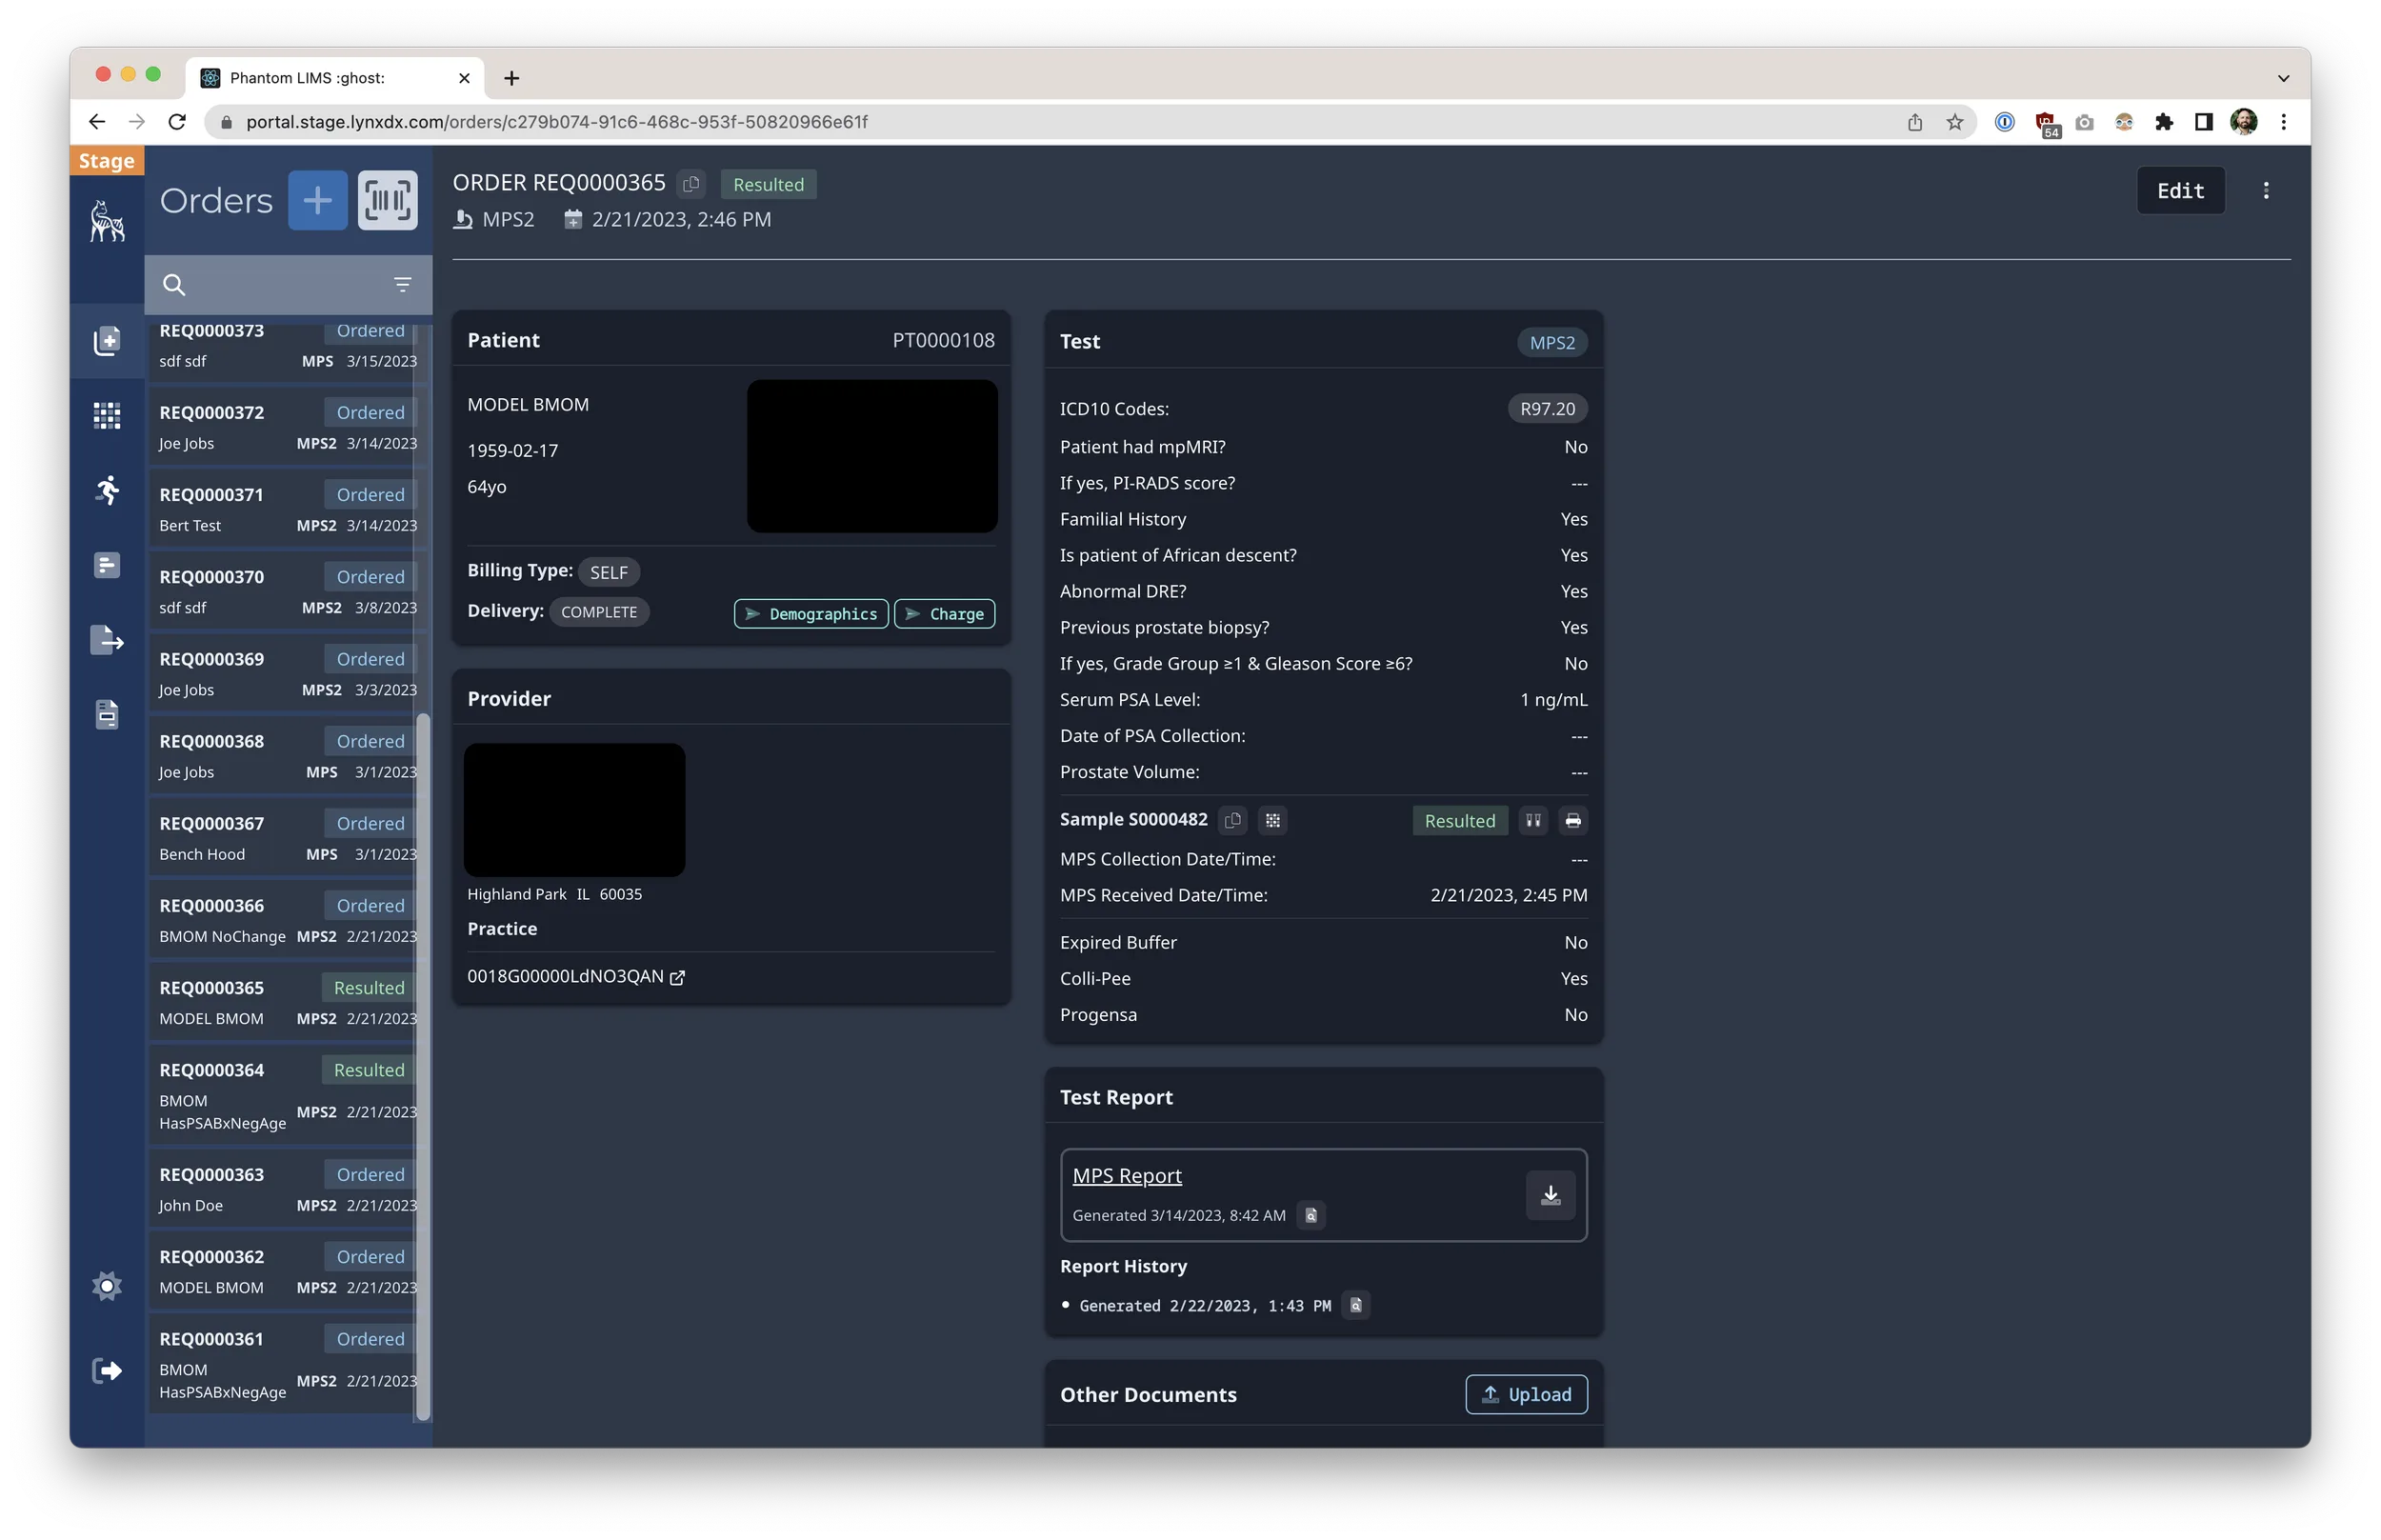Image resolution: width=2381 pixels, height=1540 pixels.
Task: Toggle the lock on the Report History entry
Action: [1355, 1305]
